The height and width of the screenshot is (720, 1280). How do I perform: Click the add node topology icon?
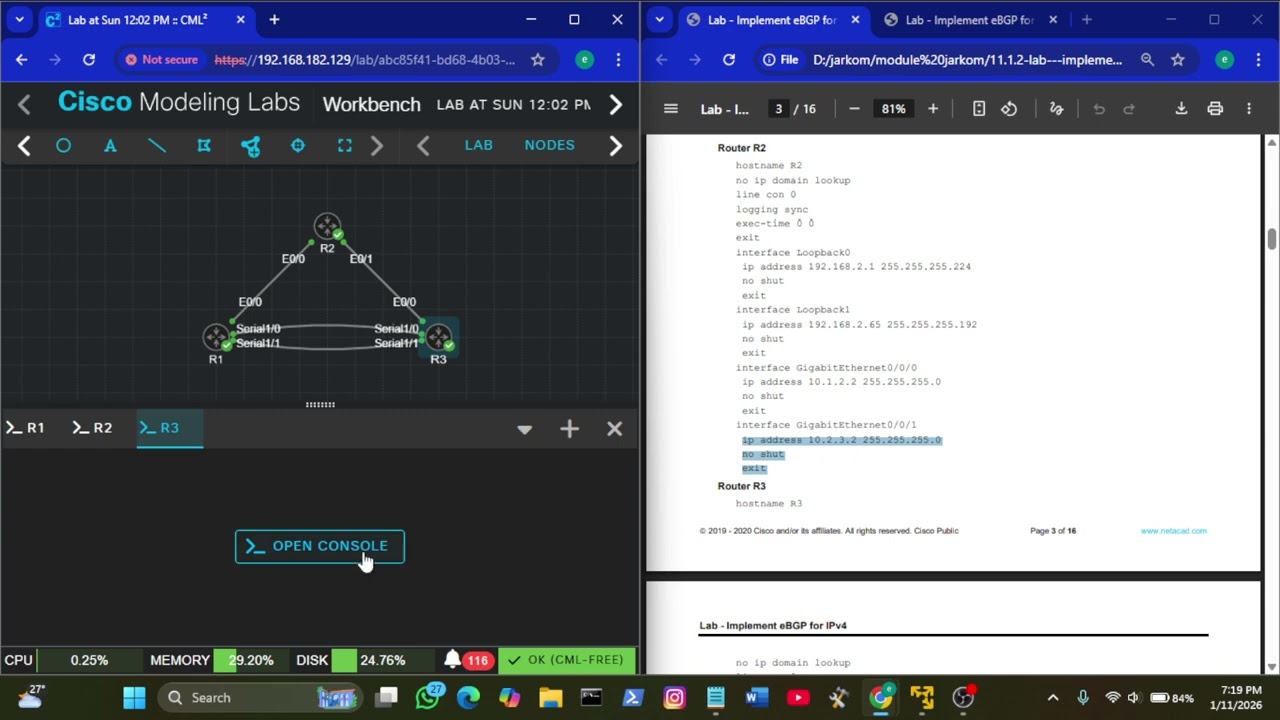pos(250,146)
